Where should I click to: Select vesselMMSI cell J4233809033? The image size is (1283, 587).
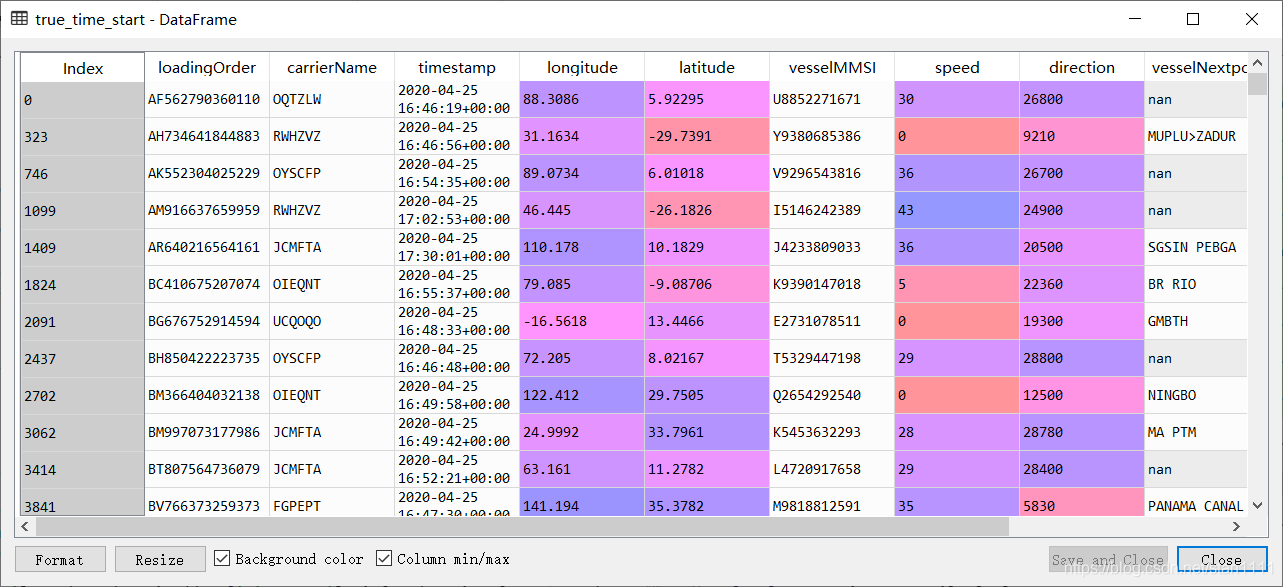coord(832,247)
